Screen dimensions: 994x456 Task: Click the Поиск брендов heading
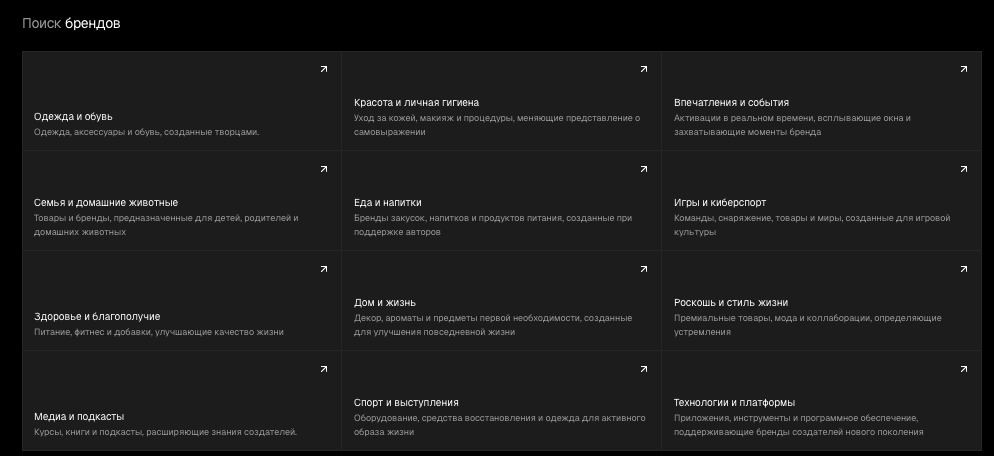[x=71, y=23]
